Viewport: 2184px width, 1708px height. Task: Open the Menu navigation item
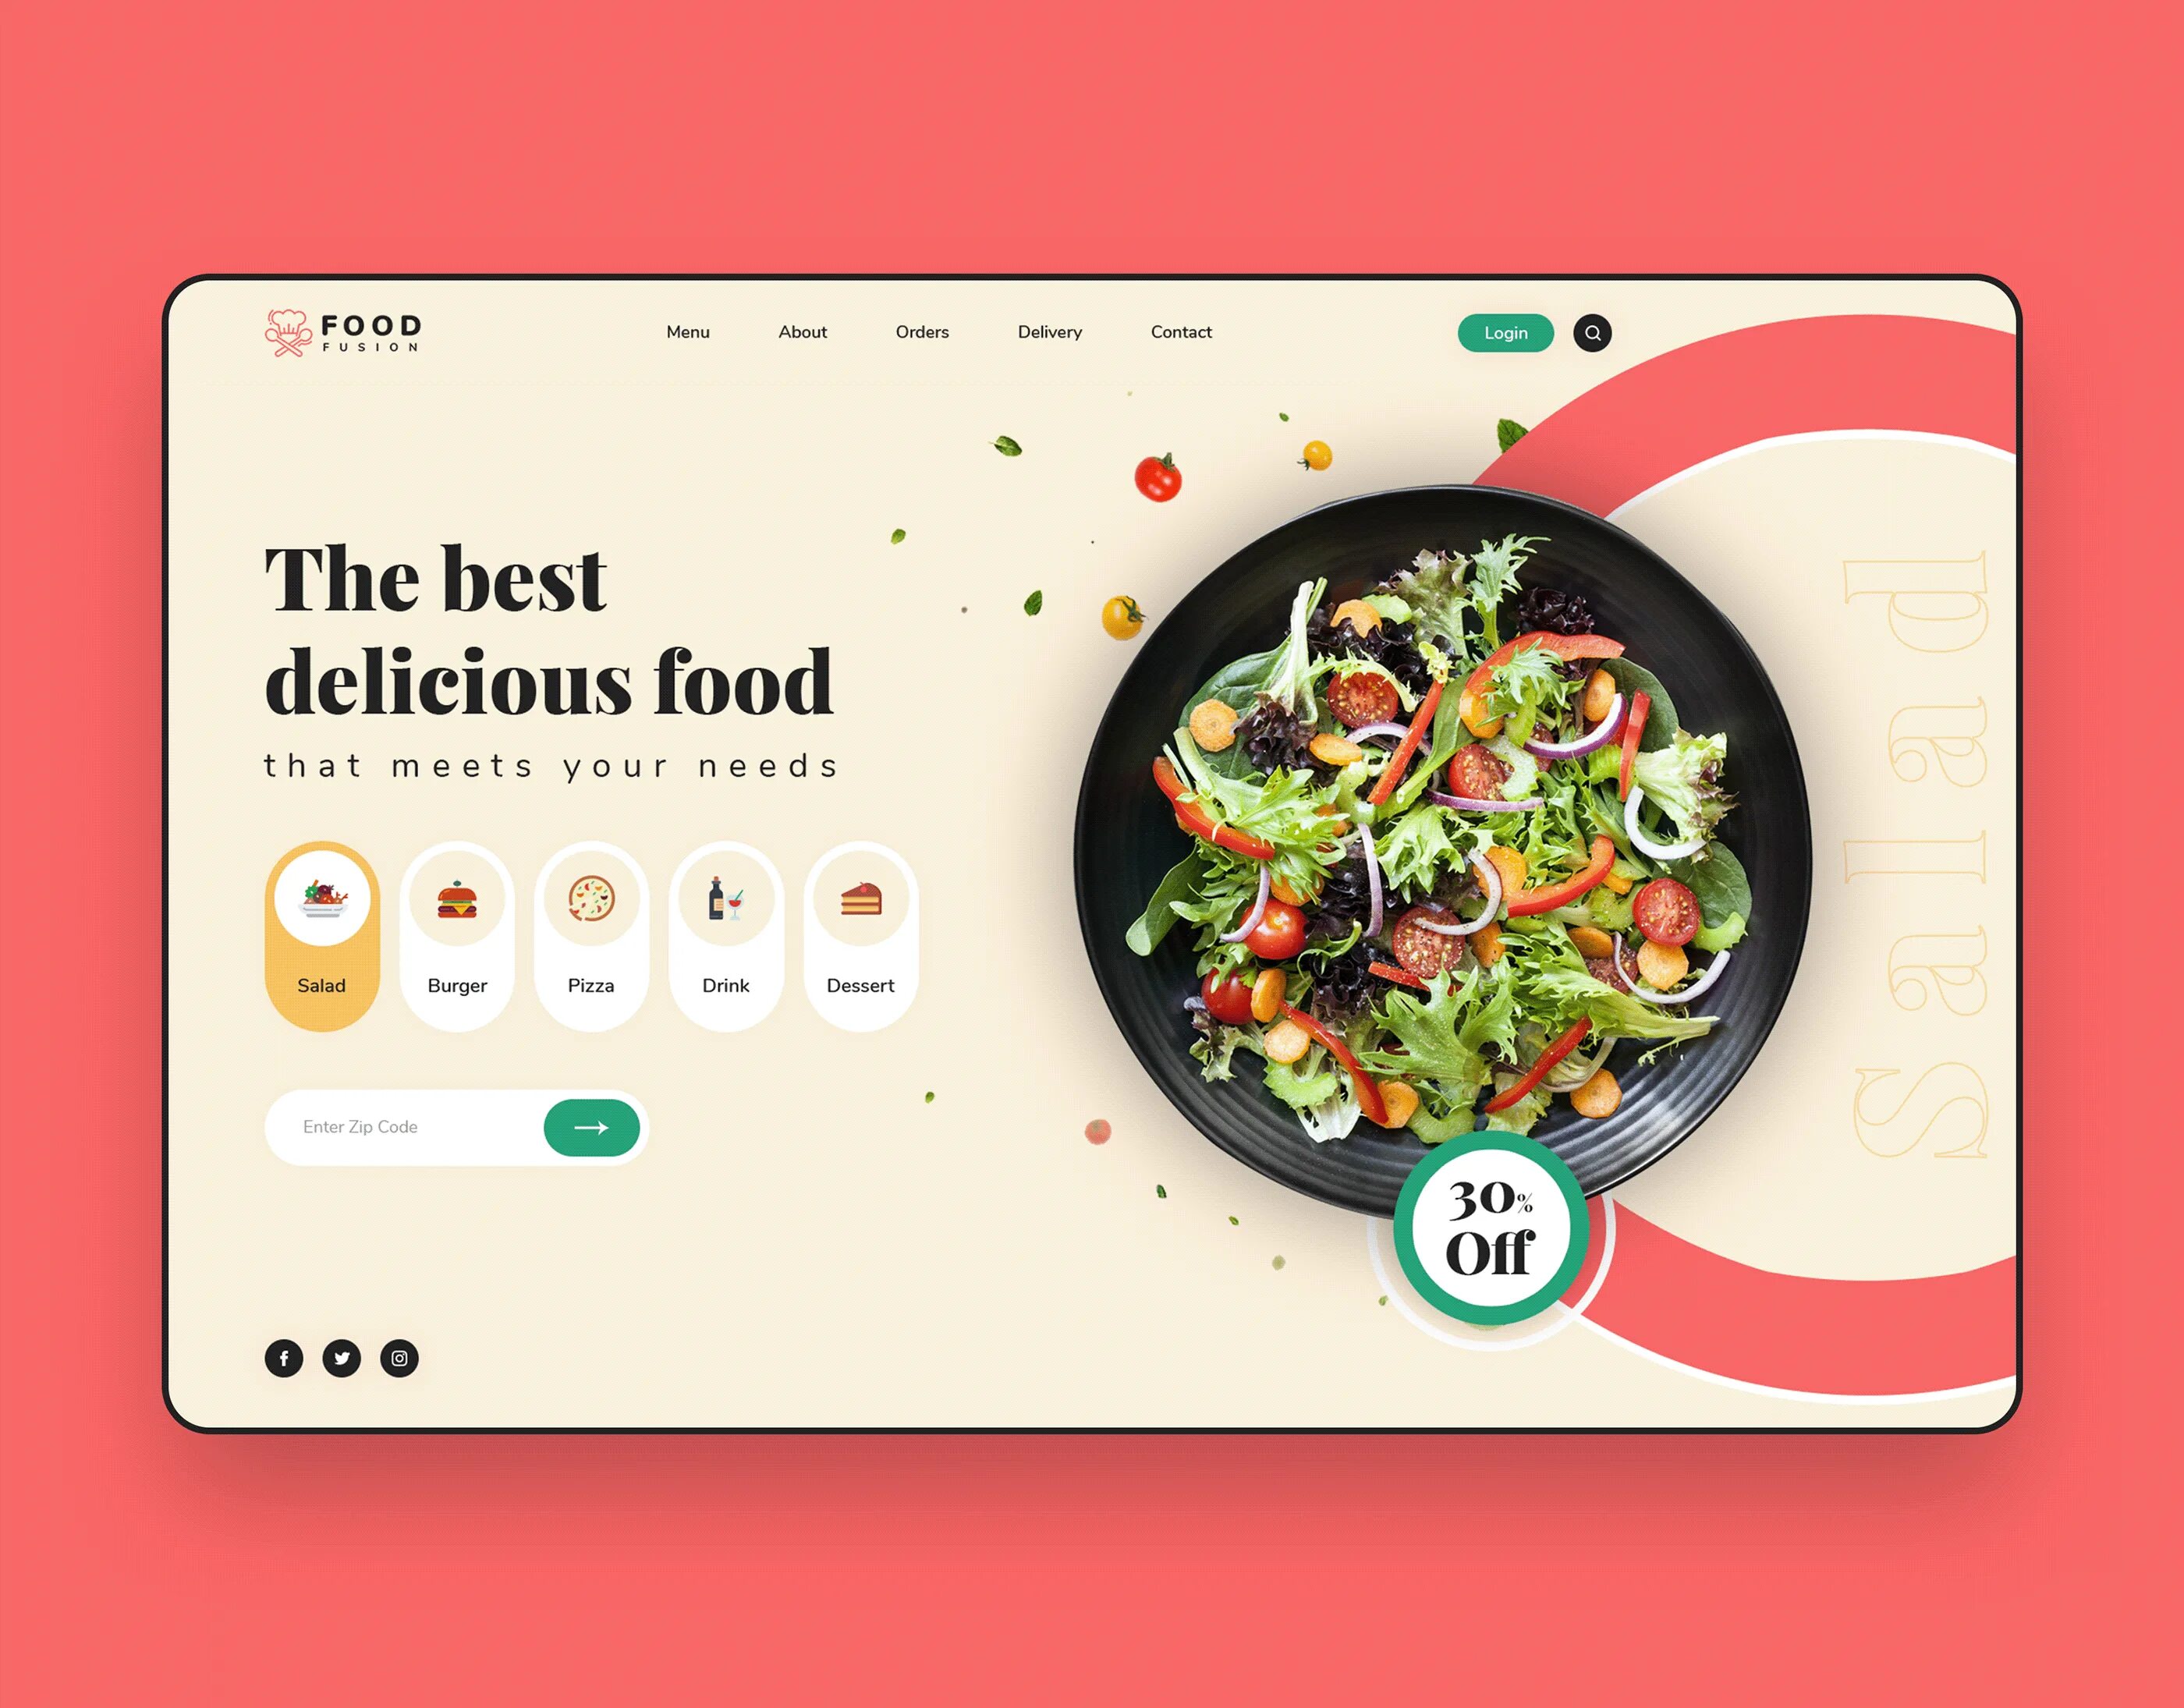(x=688, y=333)
